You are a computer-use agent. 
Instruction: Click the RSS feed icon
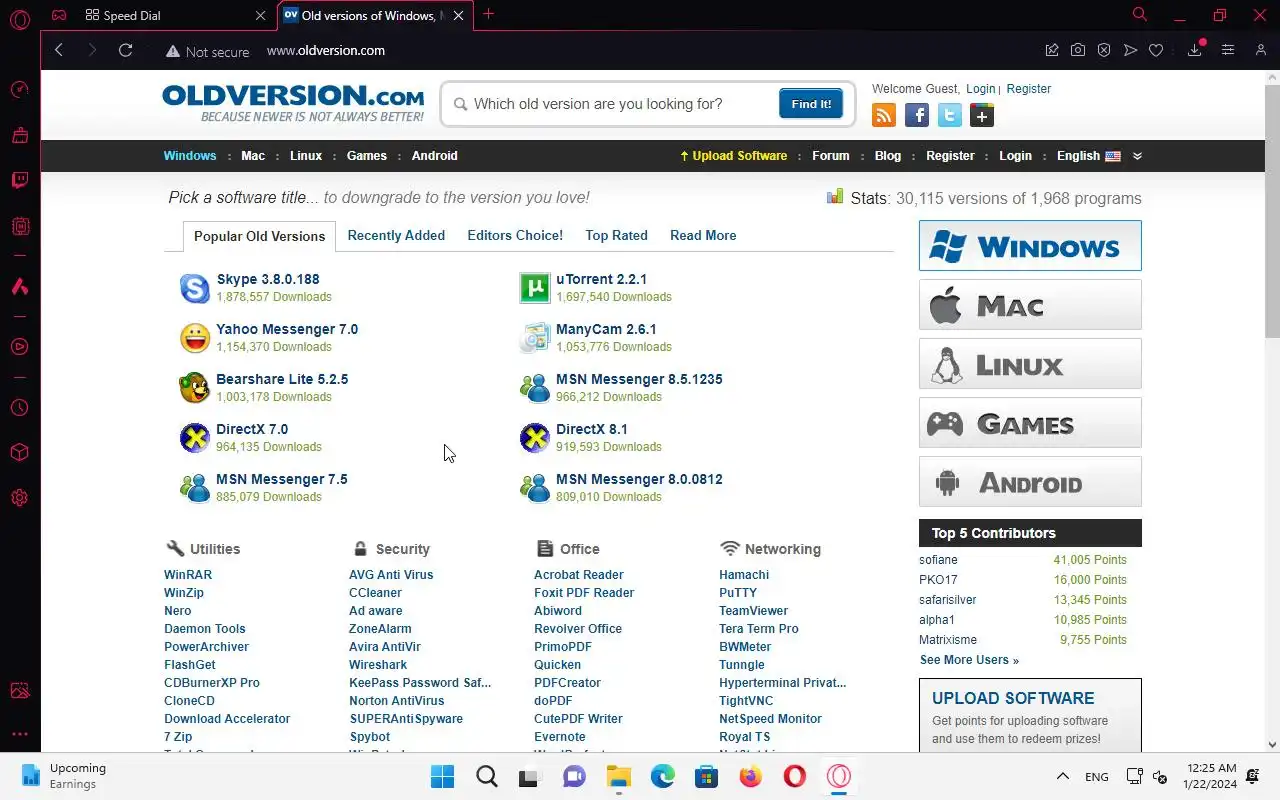pos(884,115)
